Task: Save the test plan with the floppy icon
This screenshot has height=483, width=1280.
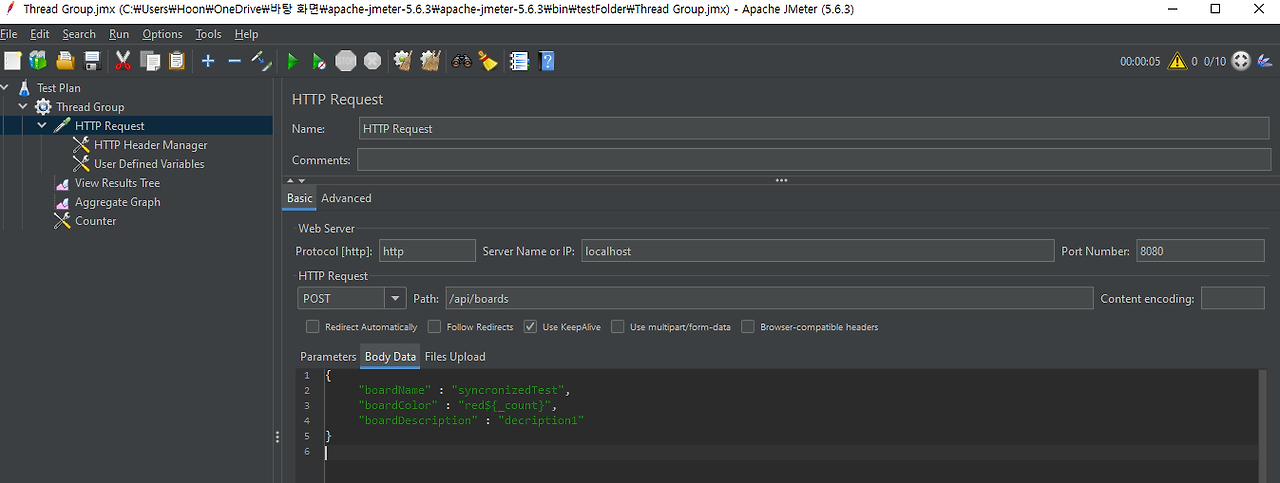Action: point(92,61)
